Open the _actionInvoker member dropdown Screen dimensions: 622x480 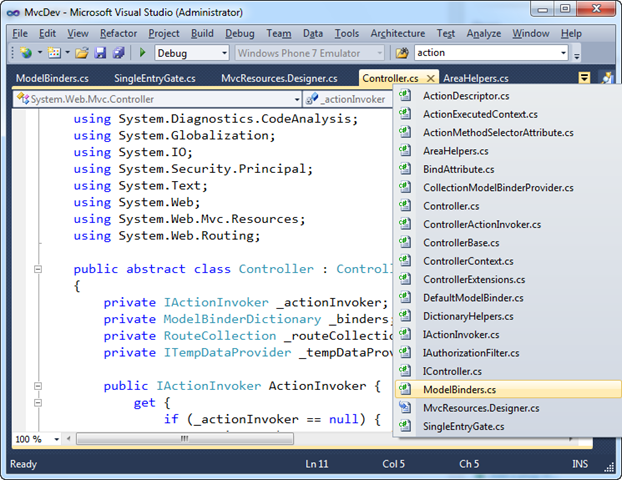click(x=348, y=99)
